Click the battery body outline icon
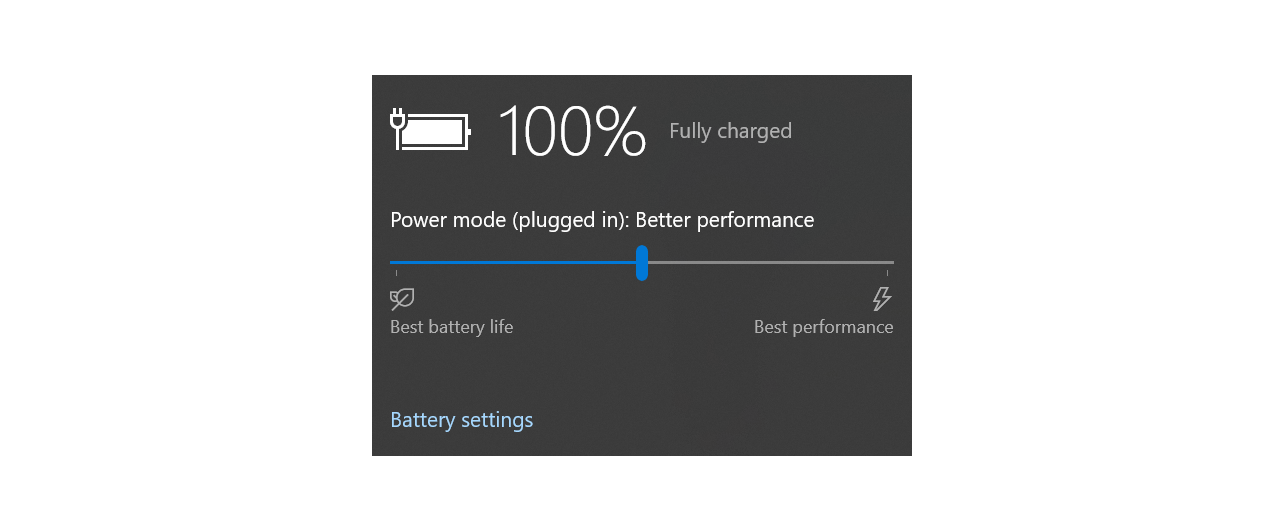The image size is (1284, 530). pos(436,131)
